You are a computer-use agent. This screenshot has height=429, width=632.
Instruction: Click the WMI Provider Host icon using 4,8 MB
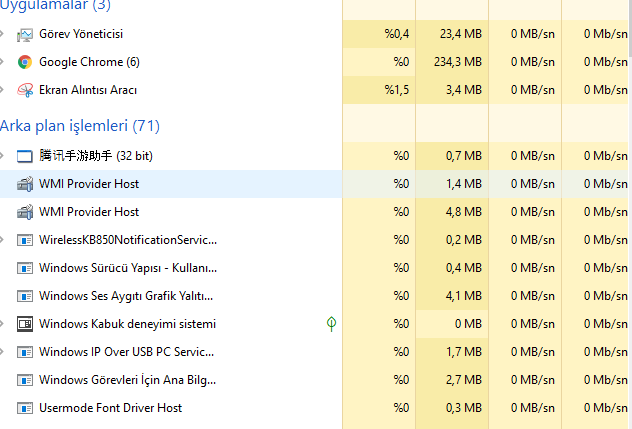(25, 212)
